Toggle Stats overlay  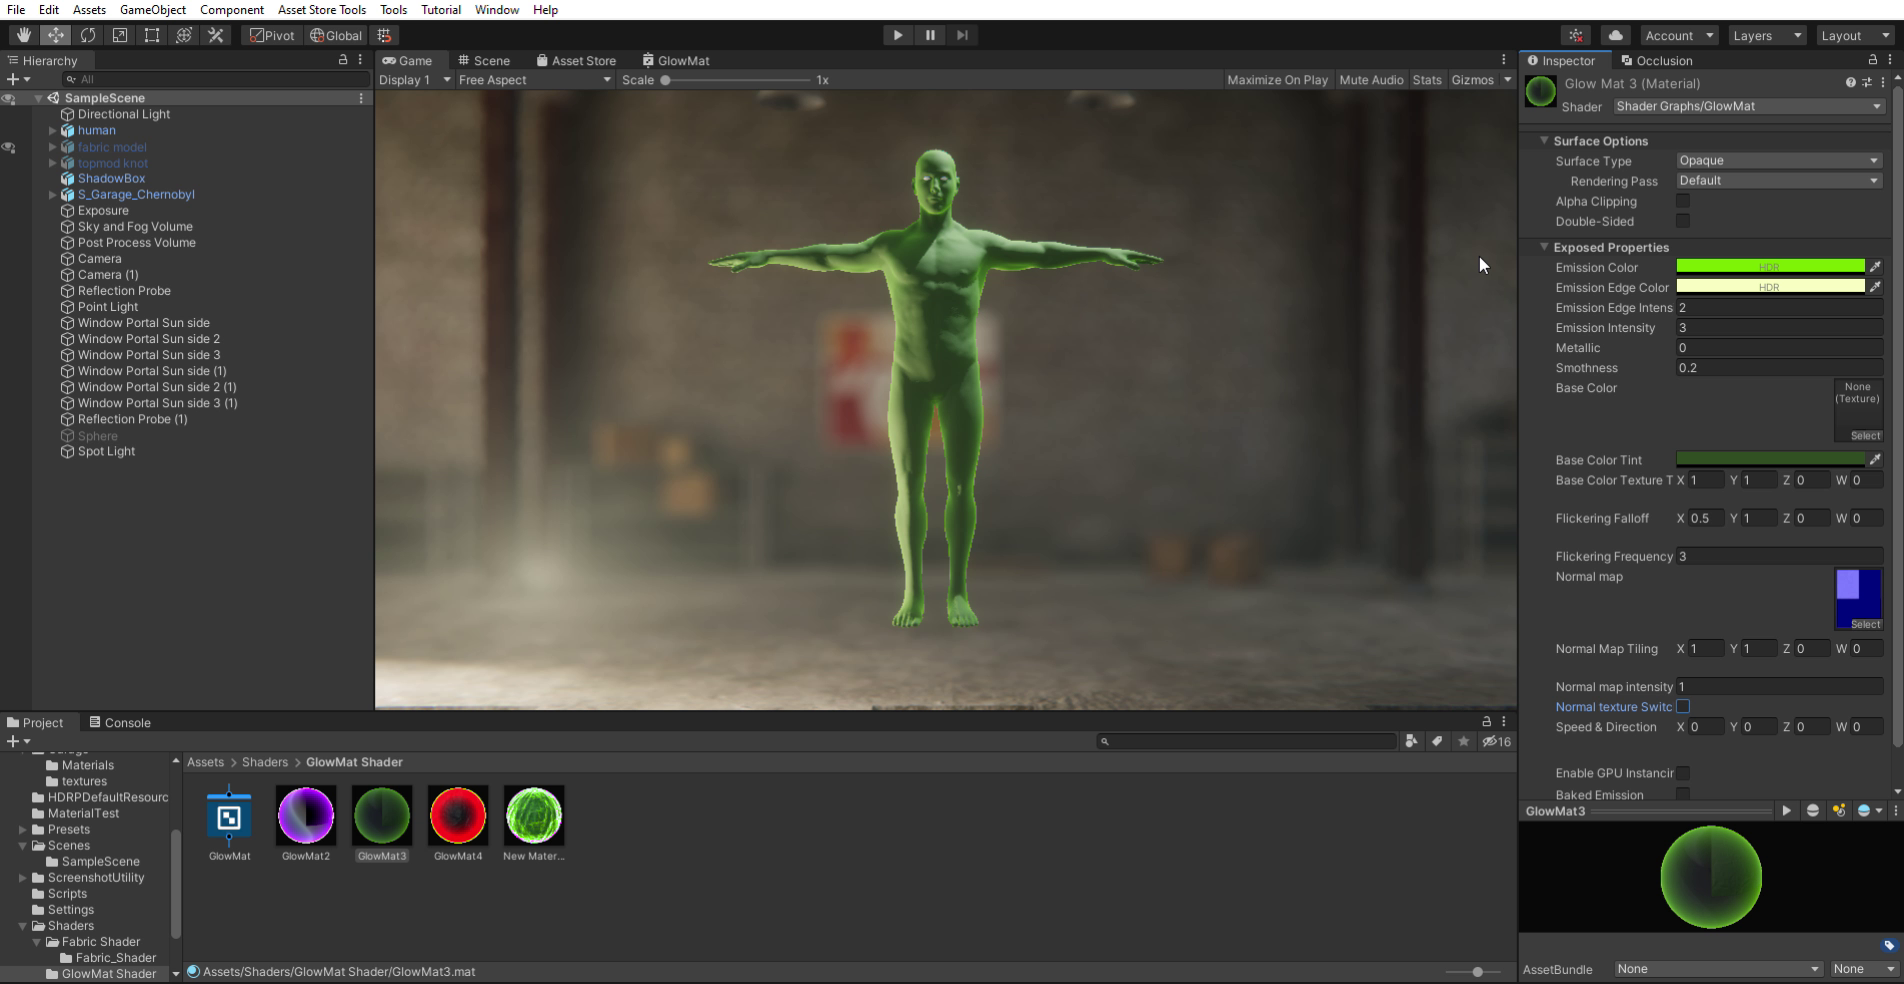pyautogui.click(x=1427, y=80)
